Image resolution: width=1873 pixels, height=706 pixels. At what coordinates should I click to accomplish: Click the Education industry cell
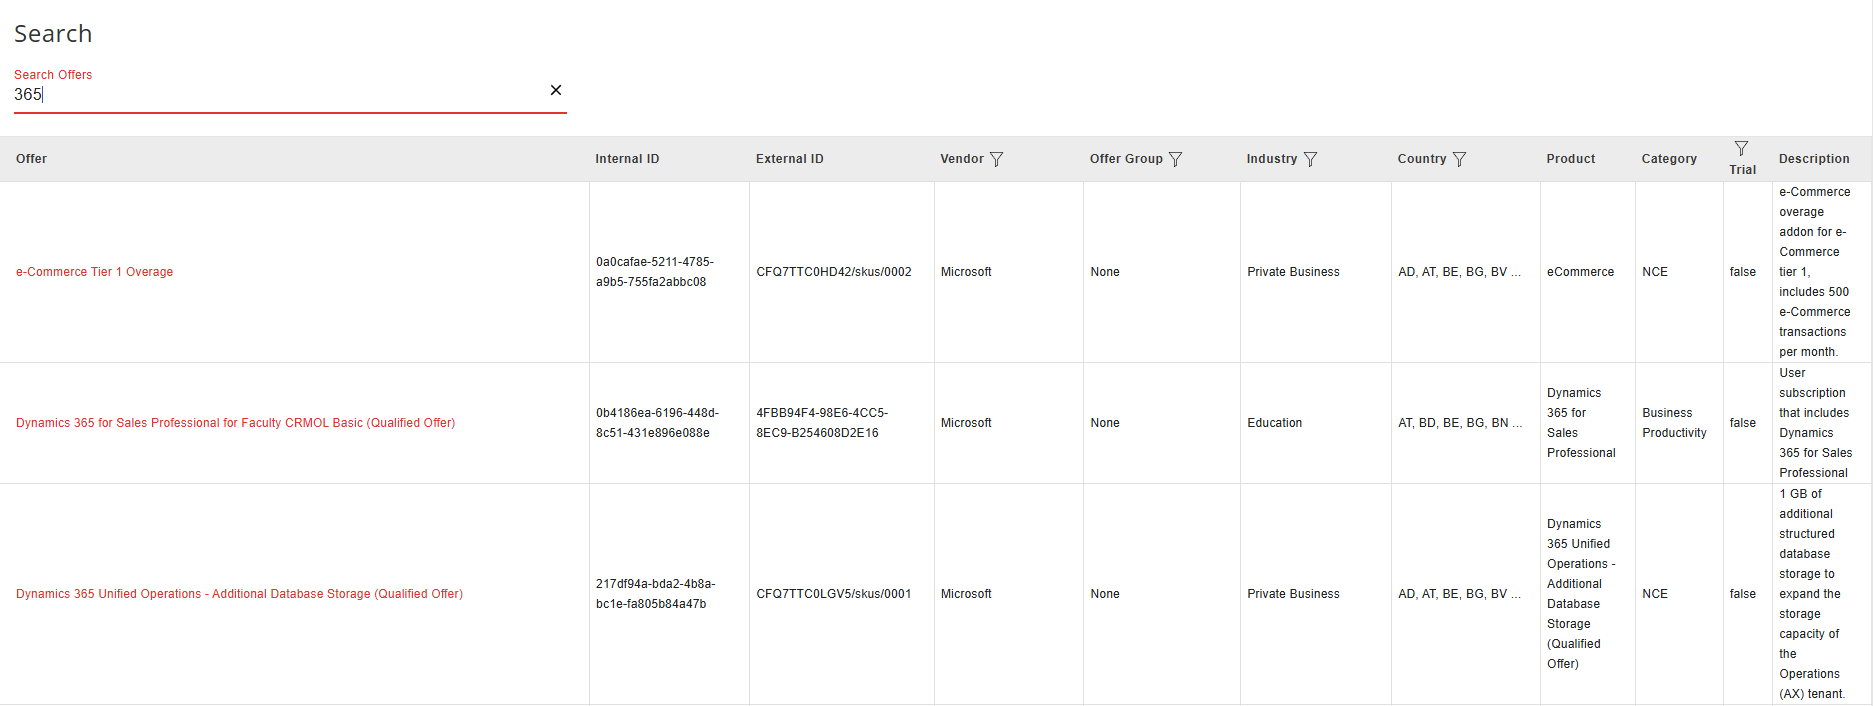pos(1275,423)
